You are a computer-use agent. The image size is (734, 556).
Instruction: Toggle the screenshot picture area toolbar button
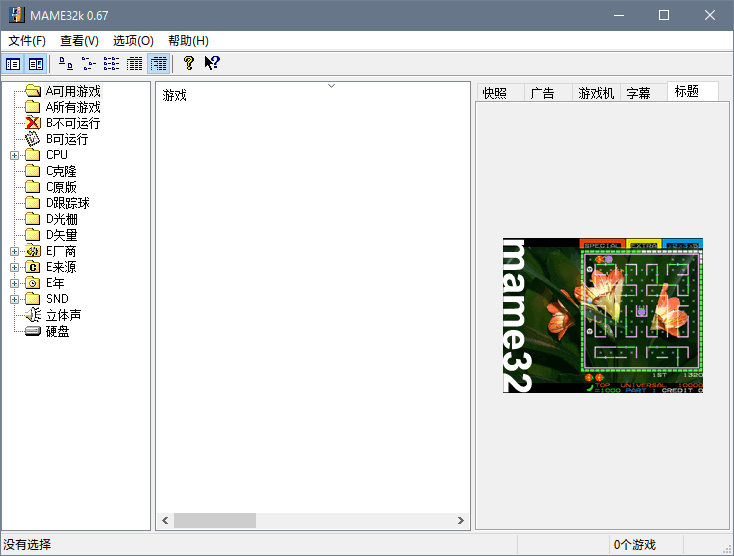pos(36,64)
